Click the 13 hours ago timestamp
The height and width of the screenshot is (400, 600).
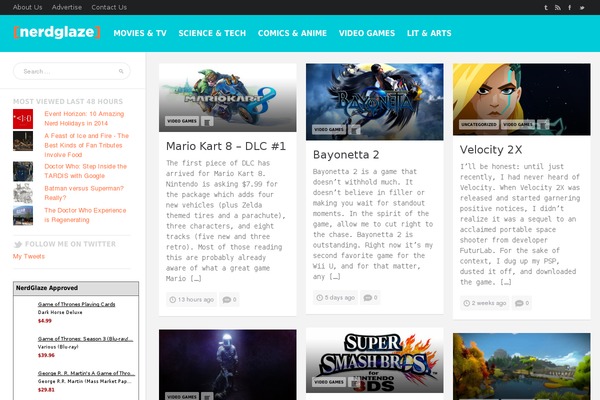[x=196, y=299]
